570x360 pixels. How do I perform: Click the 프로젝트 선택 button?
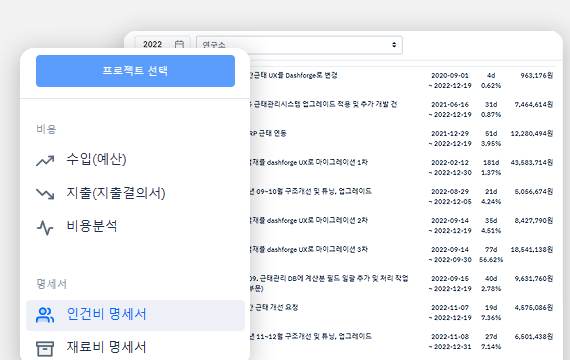[135, 71]
